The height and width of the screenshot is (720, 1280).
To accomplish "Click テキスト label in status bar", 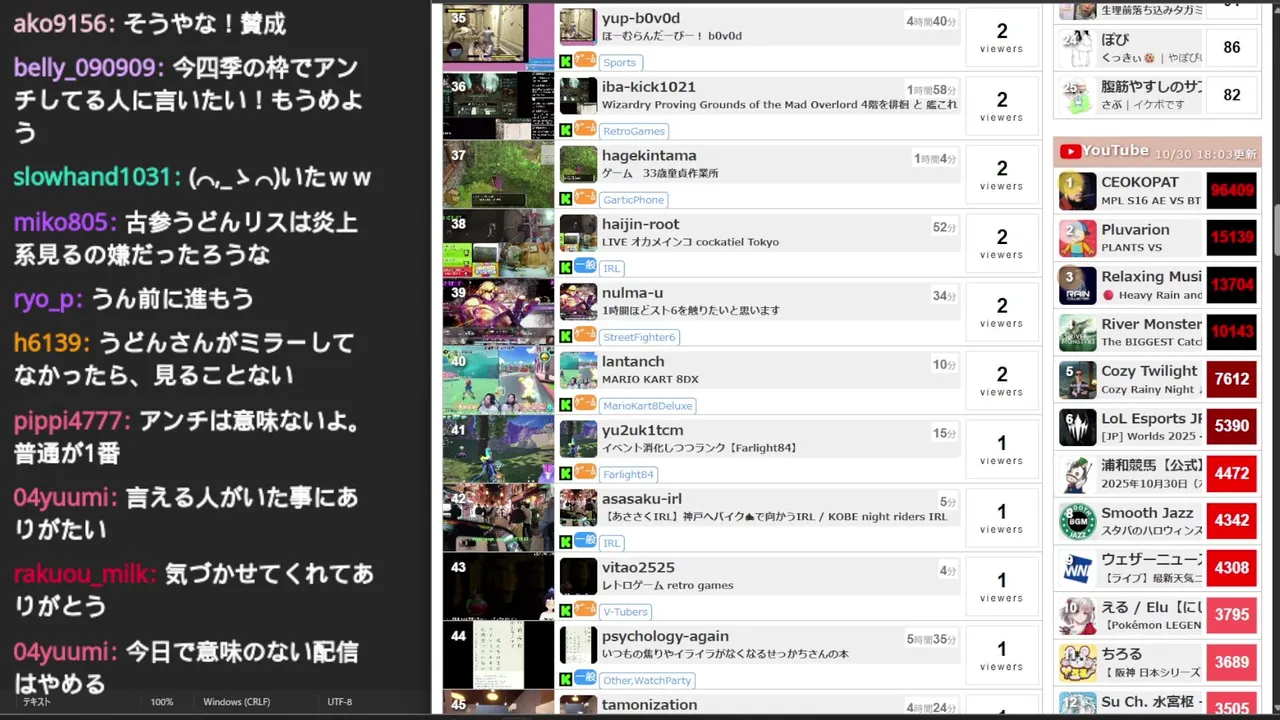I will pos(37,702).
